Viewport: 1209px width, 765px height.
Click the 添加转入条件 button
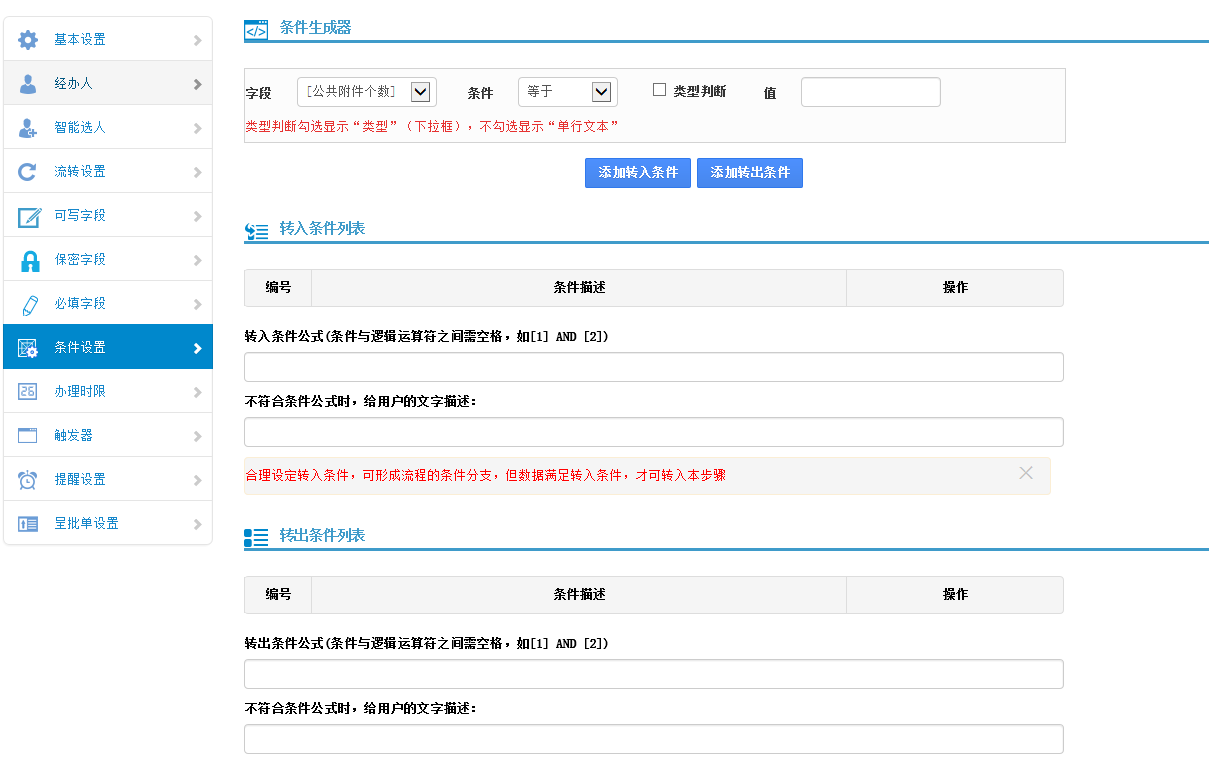(638, 173)
